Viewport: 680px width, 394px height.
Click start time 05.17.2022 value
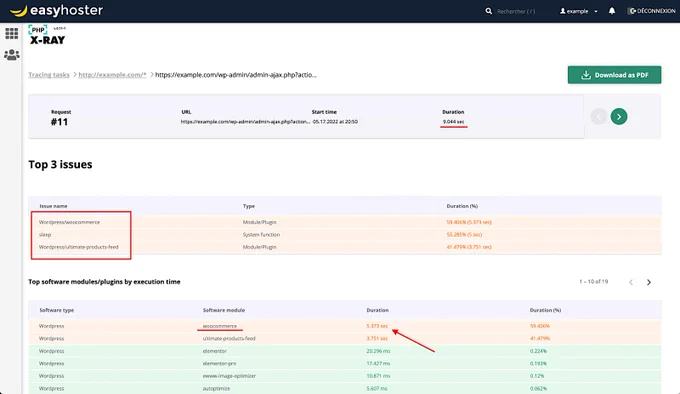[x=335, y=122]
